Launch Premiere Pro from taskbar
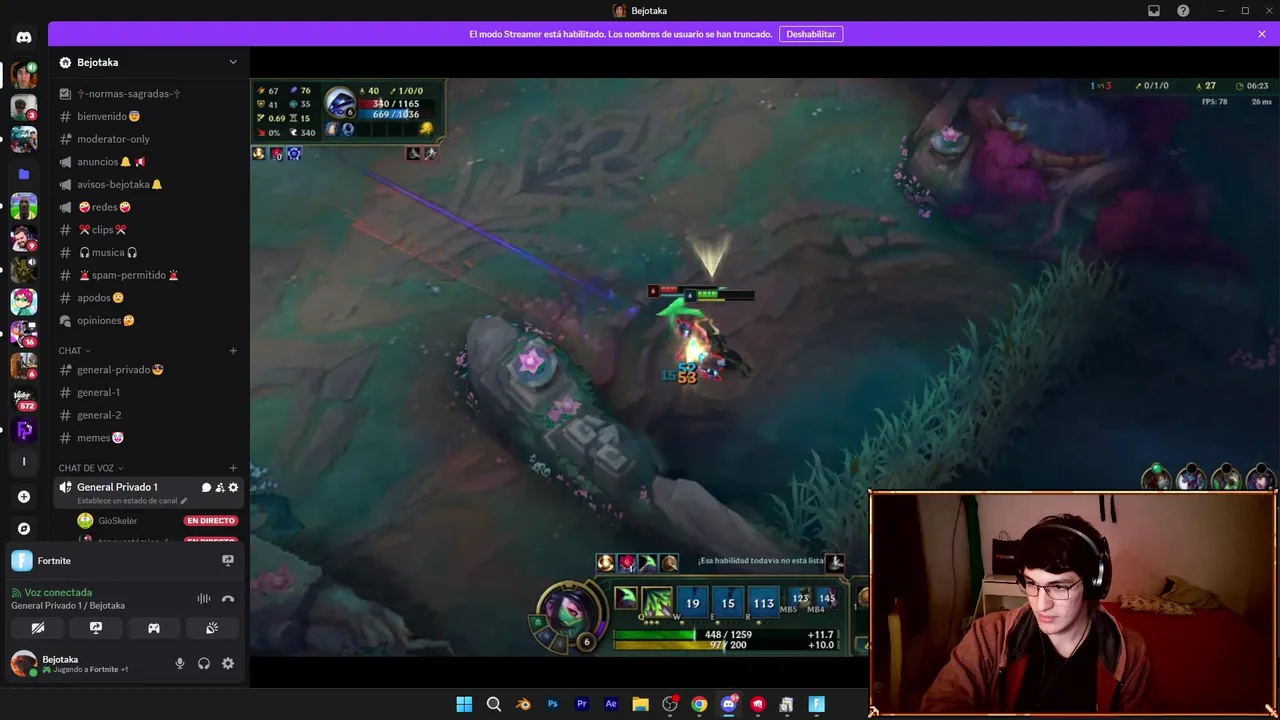Screen dimensions: 1280x720 [582, 704]
